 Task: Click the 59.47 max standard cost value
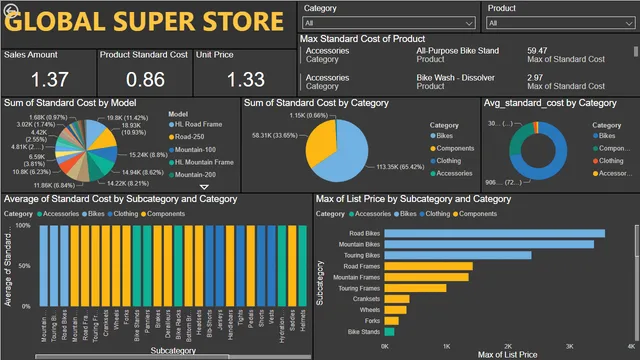(537, 51)
